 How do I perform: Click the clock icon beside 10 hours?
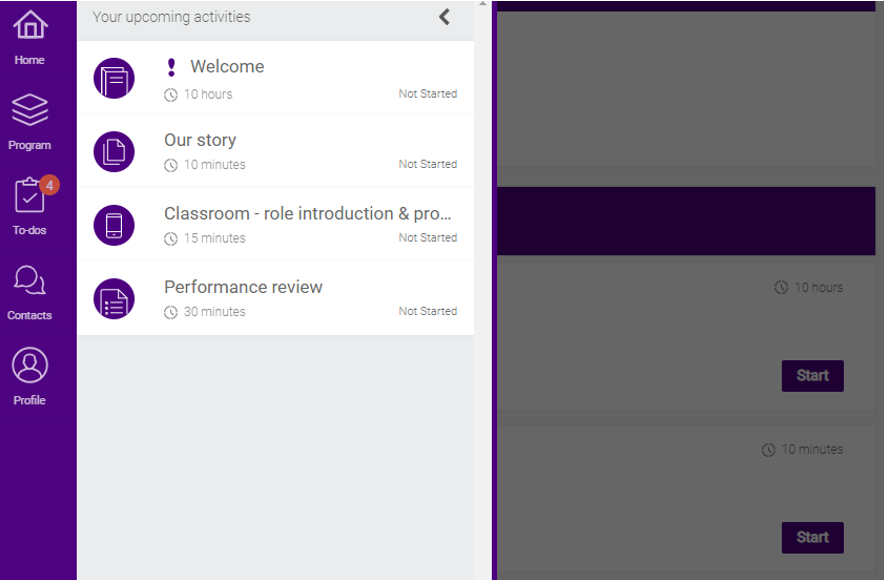click(172, 94)
